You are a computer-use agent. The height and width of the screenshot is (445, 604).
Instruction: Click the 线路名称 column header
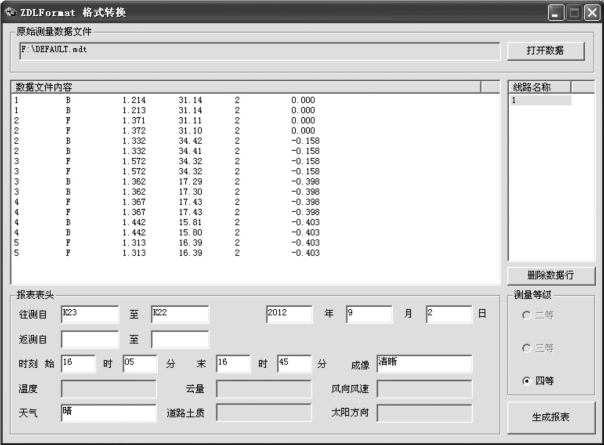coord(540,87)
